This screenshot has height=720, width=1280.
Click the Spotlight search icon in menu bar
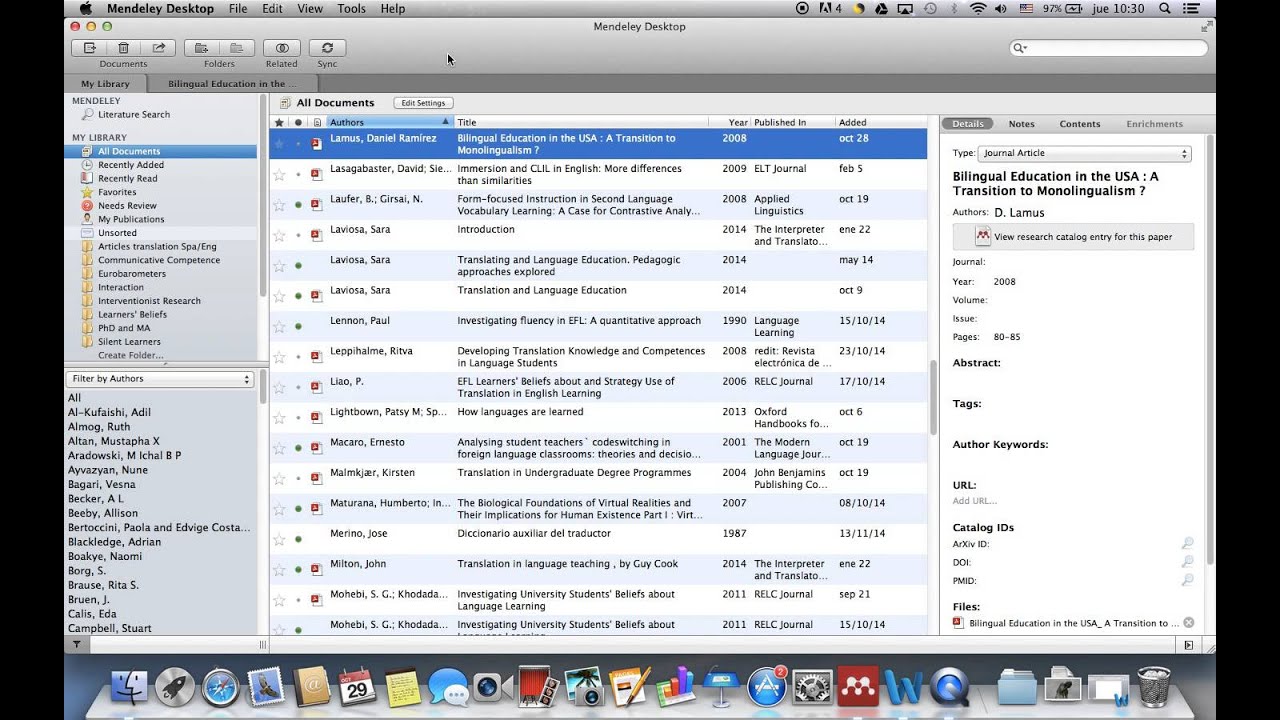click(x=1164, y=8)
